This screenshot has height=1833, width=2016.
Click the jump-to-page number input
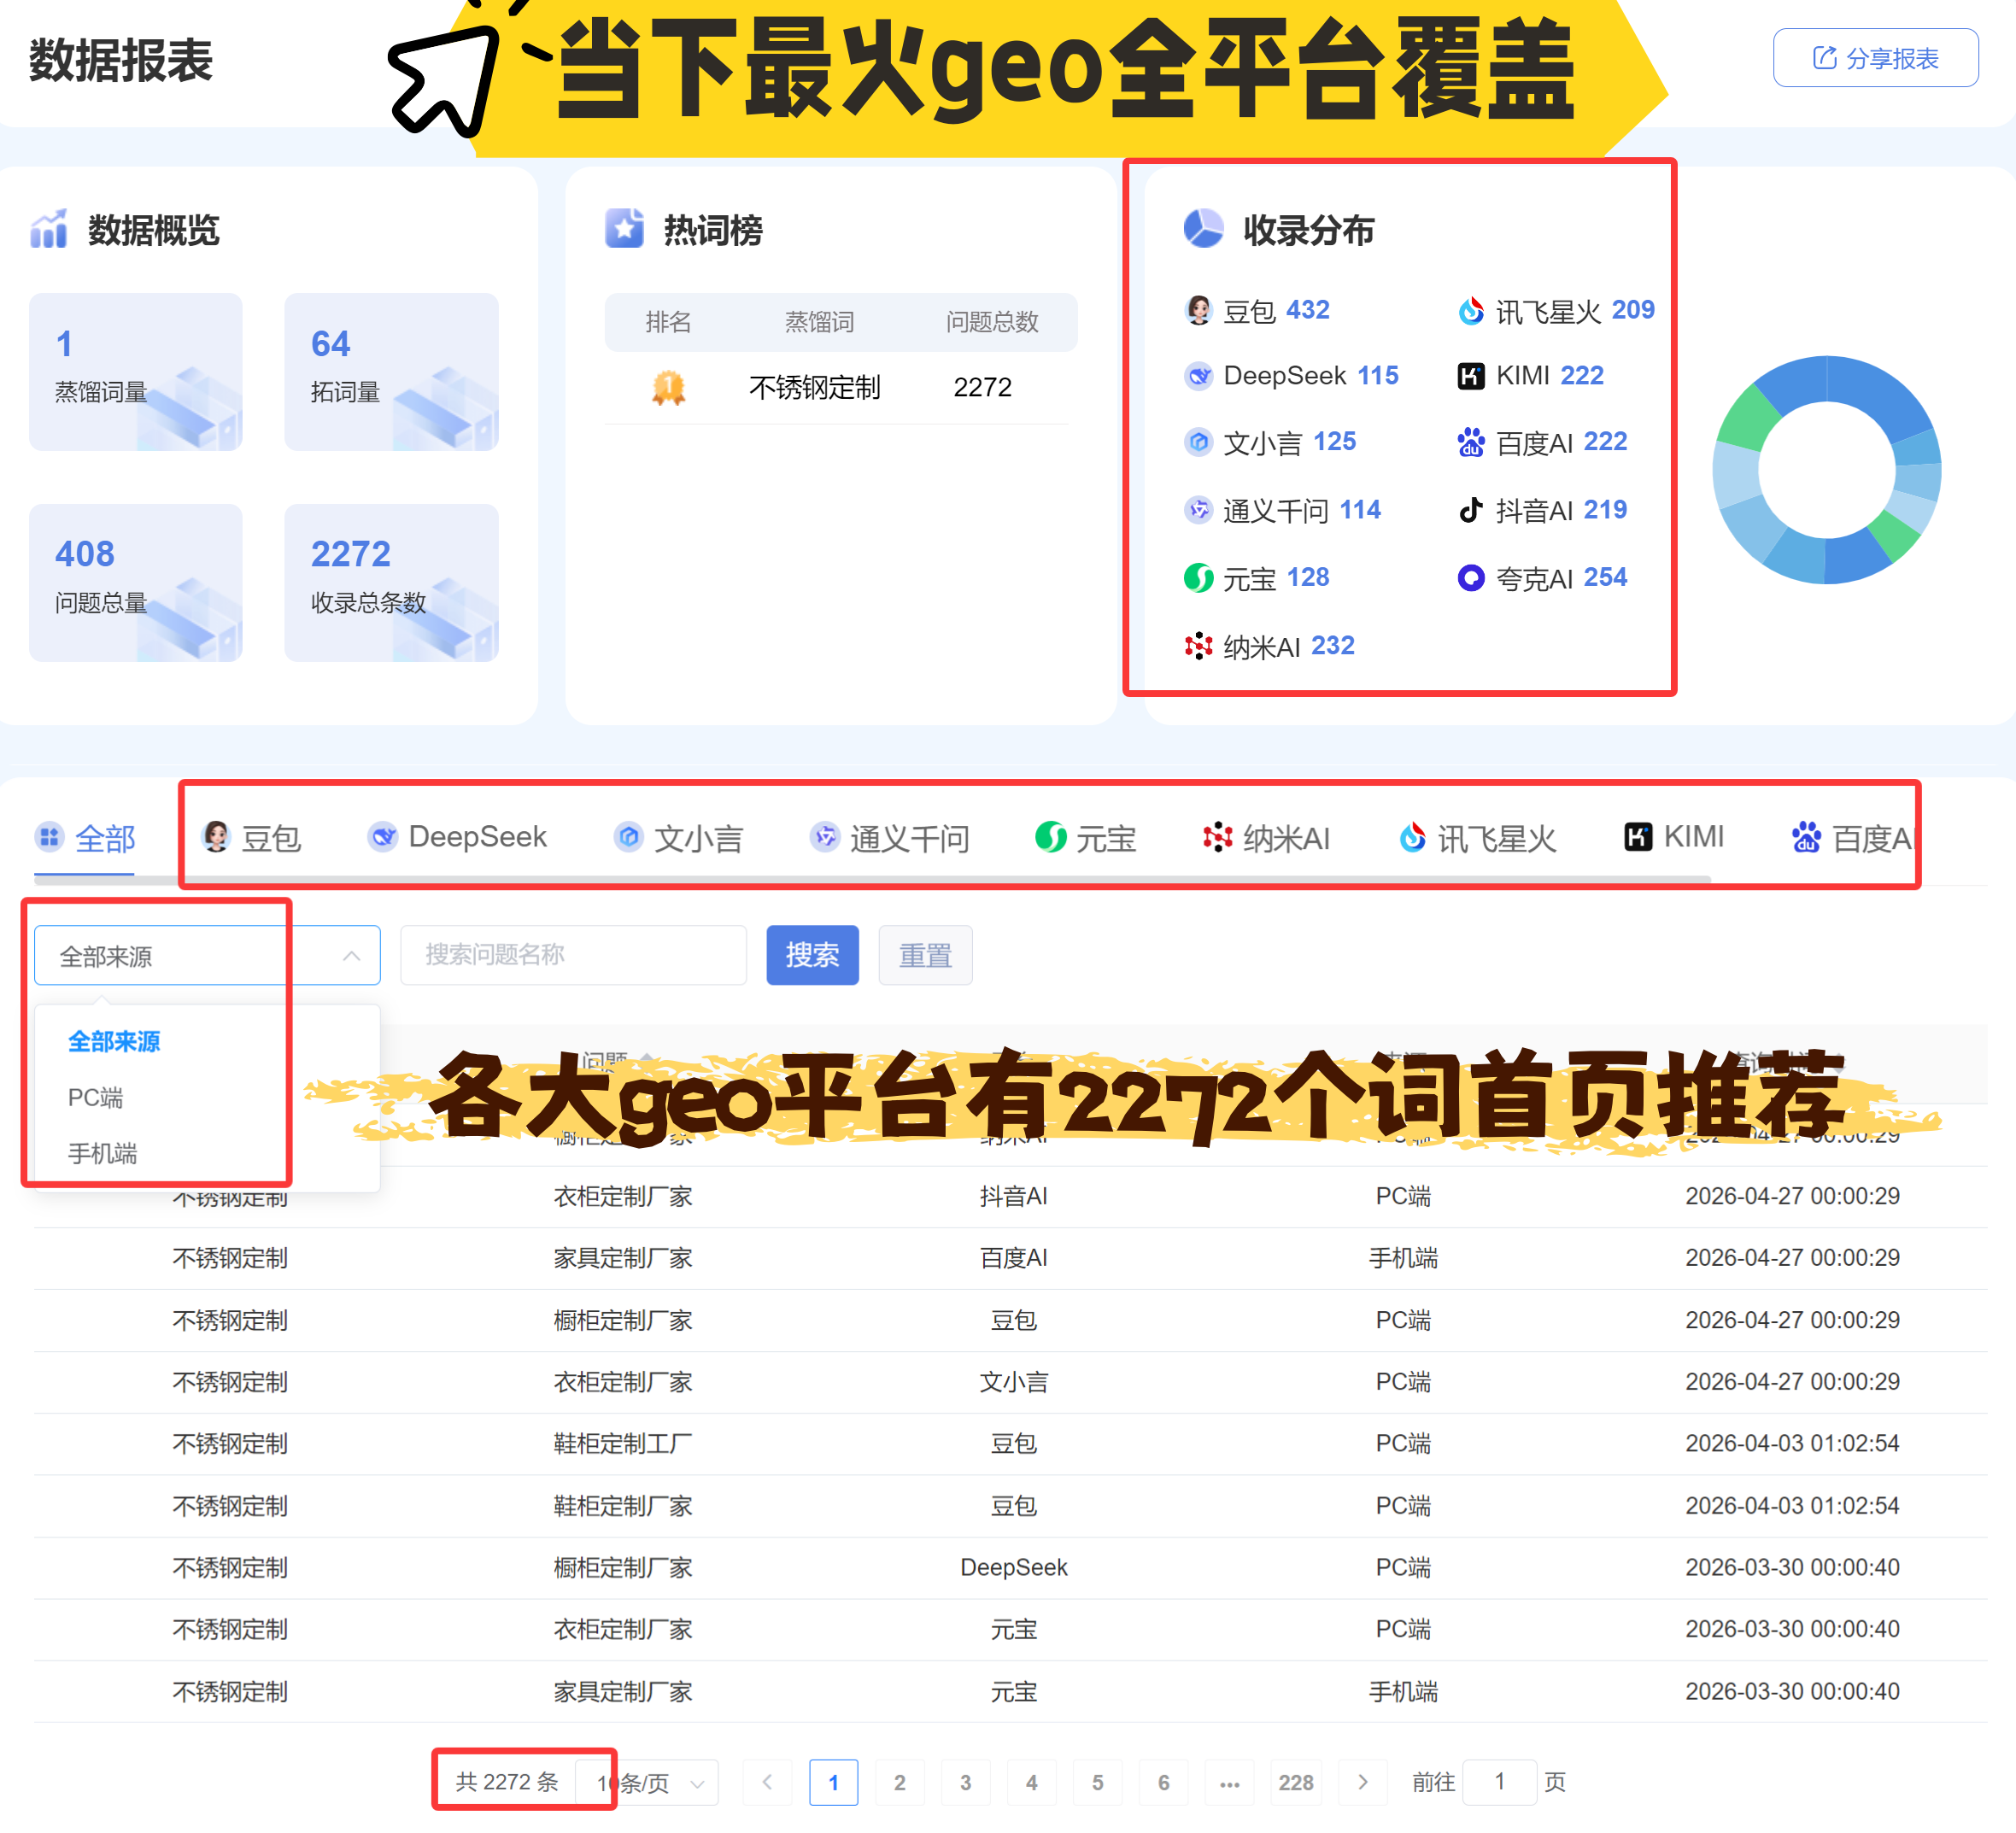(x=1499, y=1783)
